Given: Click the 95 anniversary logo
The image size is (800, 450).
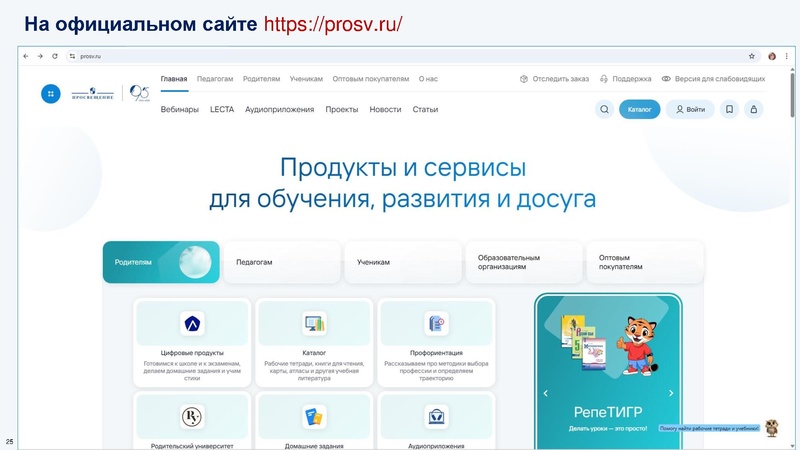Looking at the screenshot, I should coord(139,93).
